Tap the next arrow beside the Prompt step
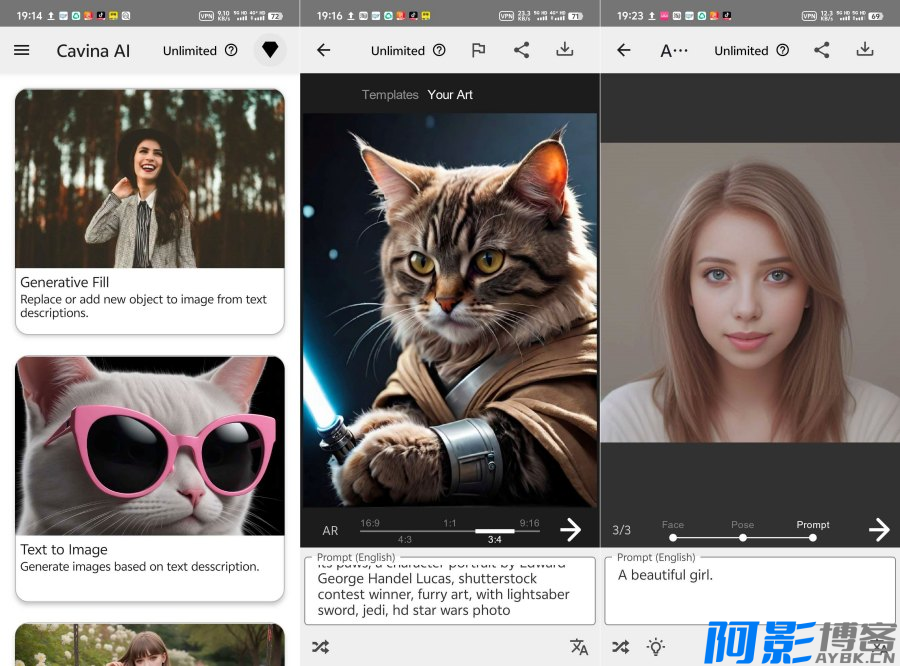This screenshot has width=900, height=666. coord(879,529)
